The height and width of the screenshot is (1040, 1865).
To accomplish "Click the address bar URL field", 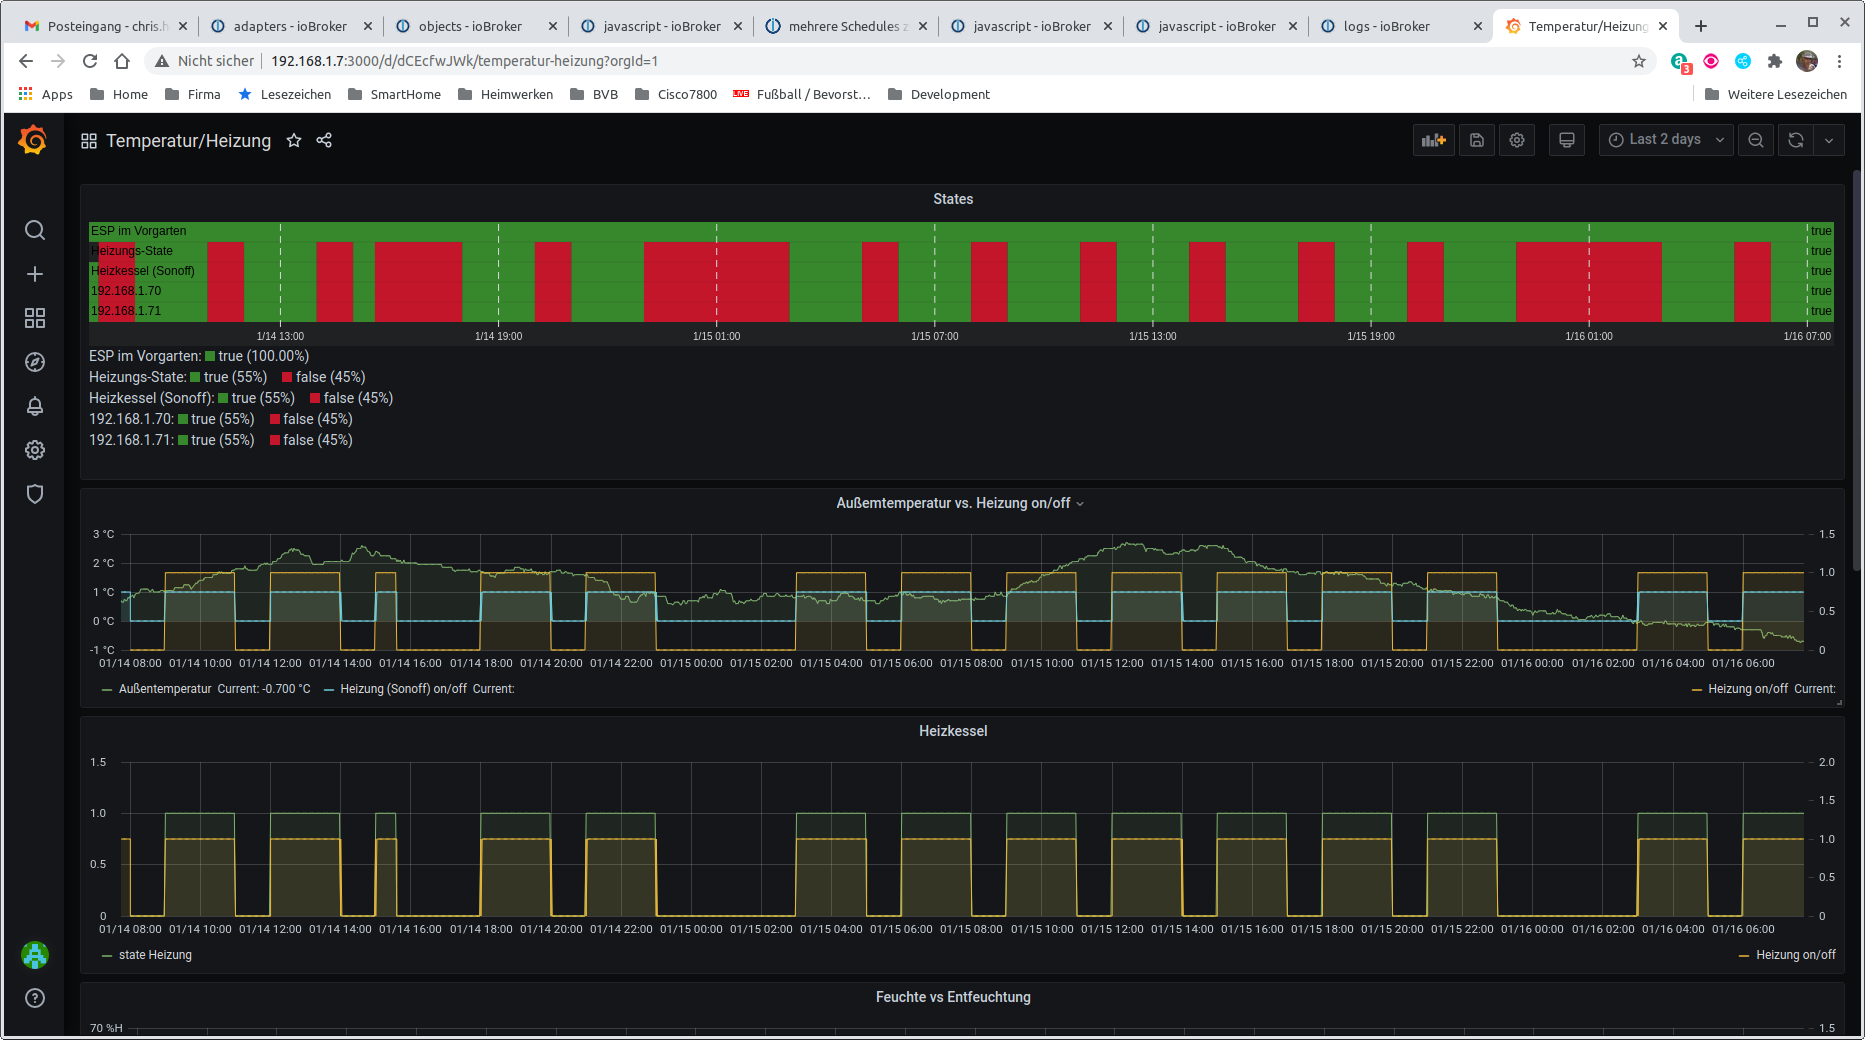I will point(900,61).
